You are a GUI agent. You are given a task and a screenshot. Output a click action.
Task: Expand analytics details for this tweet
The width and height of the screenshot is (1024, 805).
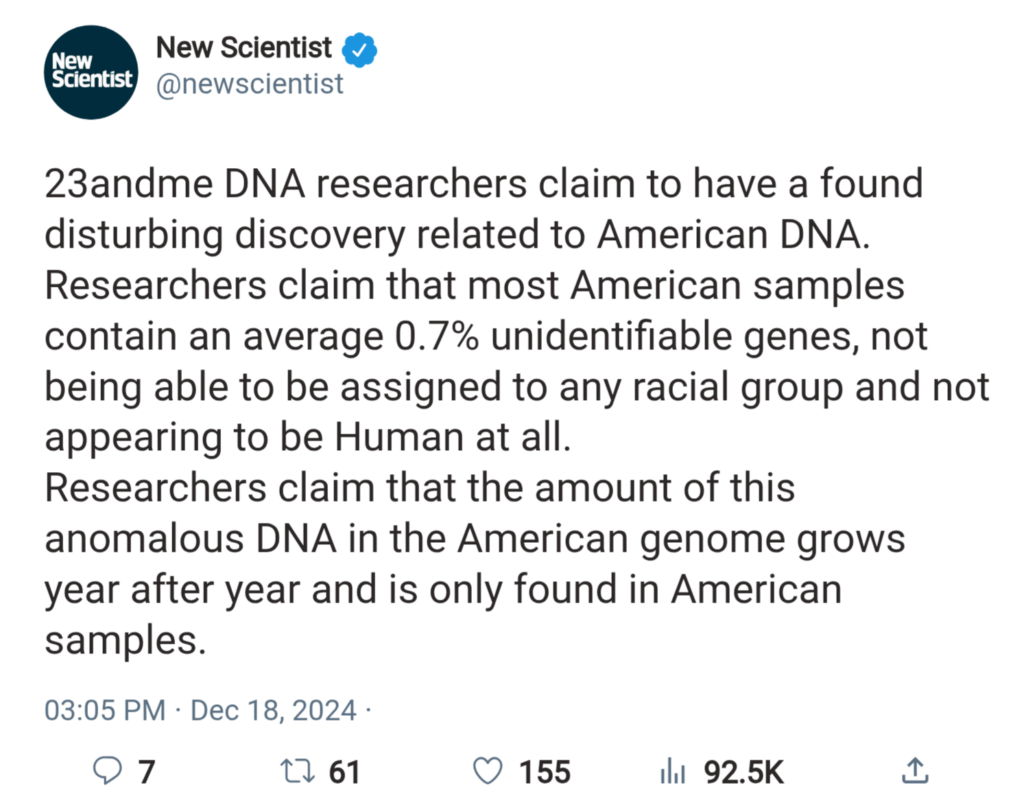coord(674,771)
